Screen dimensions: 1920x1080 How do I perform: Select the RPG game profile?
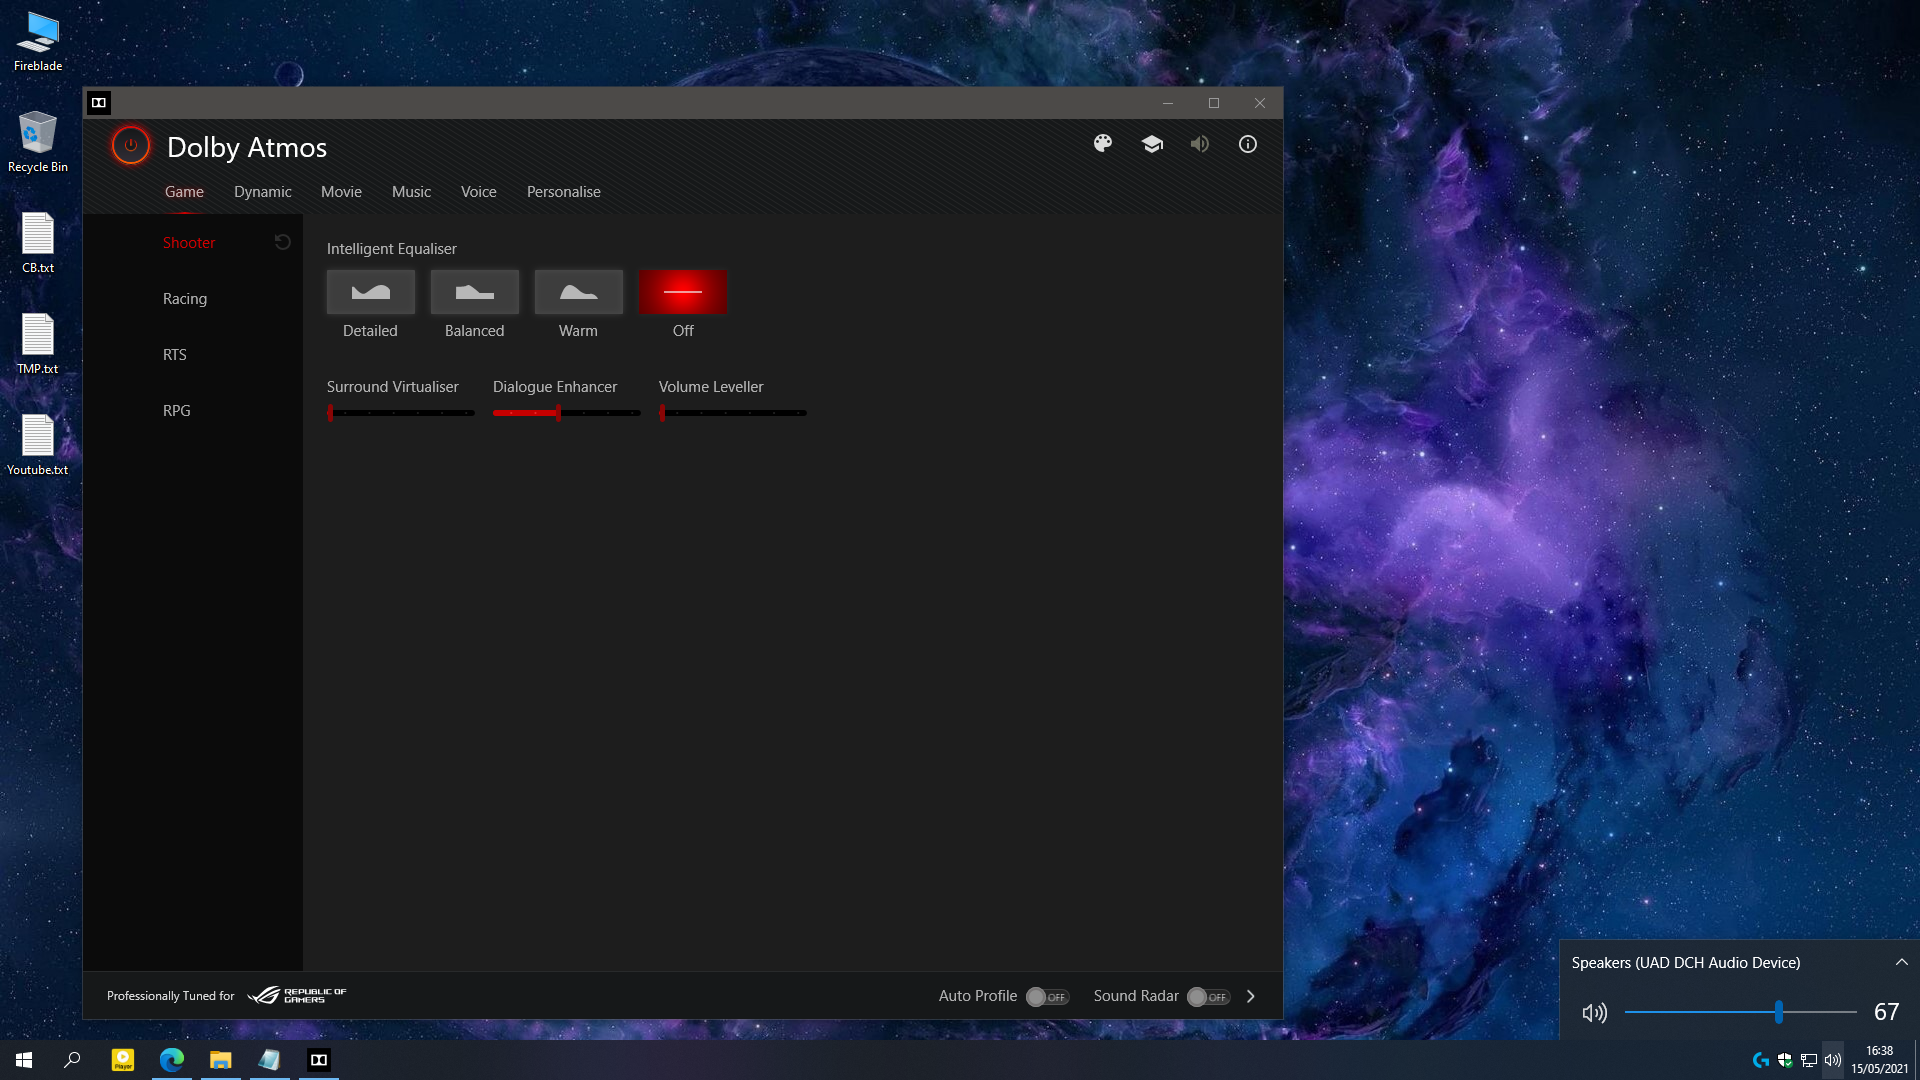(177, 411)
